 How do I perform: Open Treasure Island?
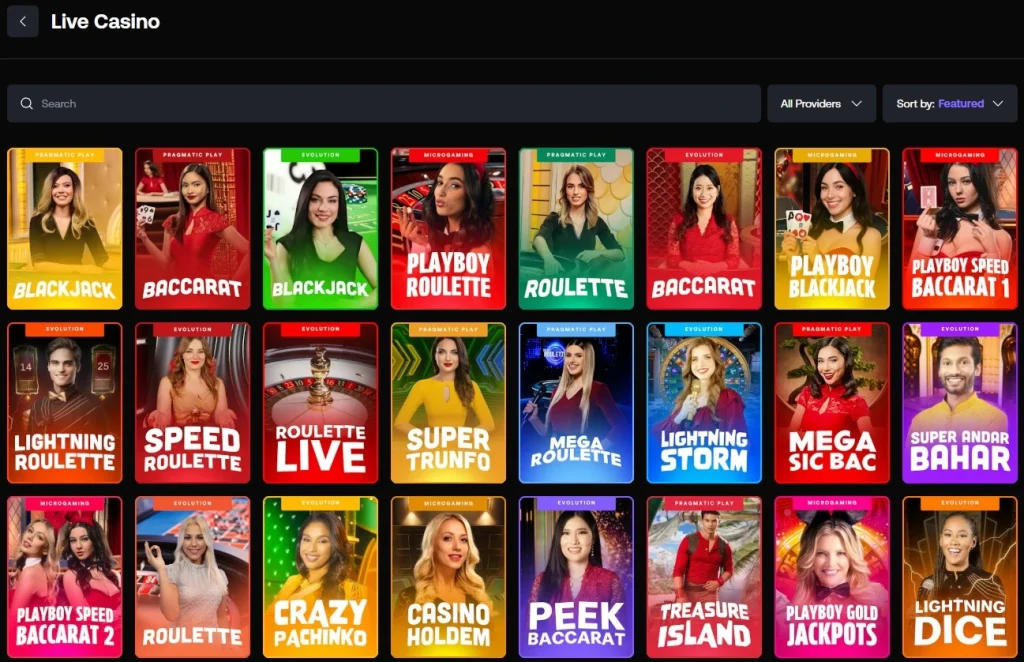coord(704,577)
